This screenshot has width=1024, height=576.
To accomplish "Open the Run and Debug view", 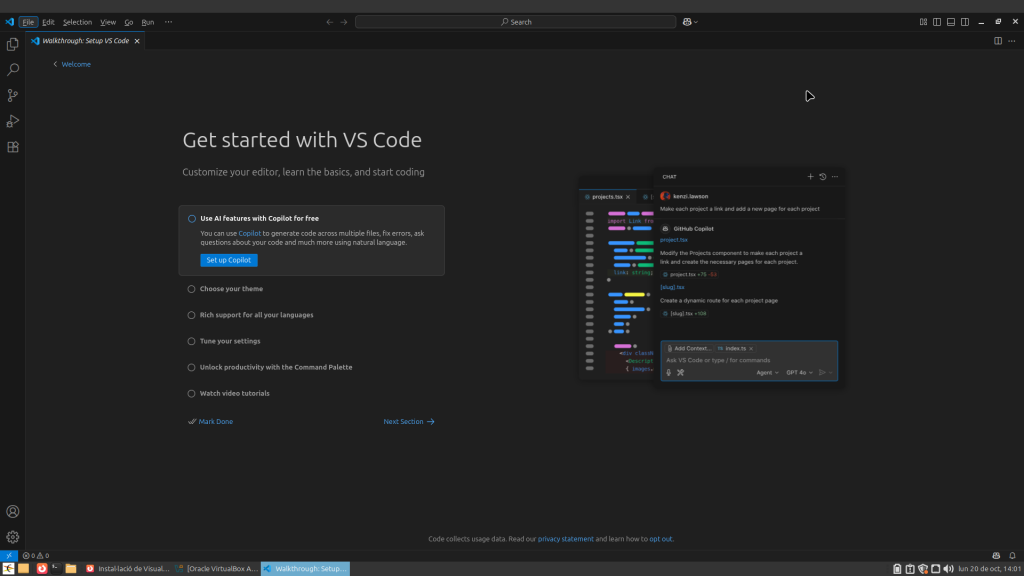I will pos(13,121).
